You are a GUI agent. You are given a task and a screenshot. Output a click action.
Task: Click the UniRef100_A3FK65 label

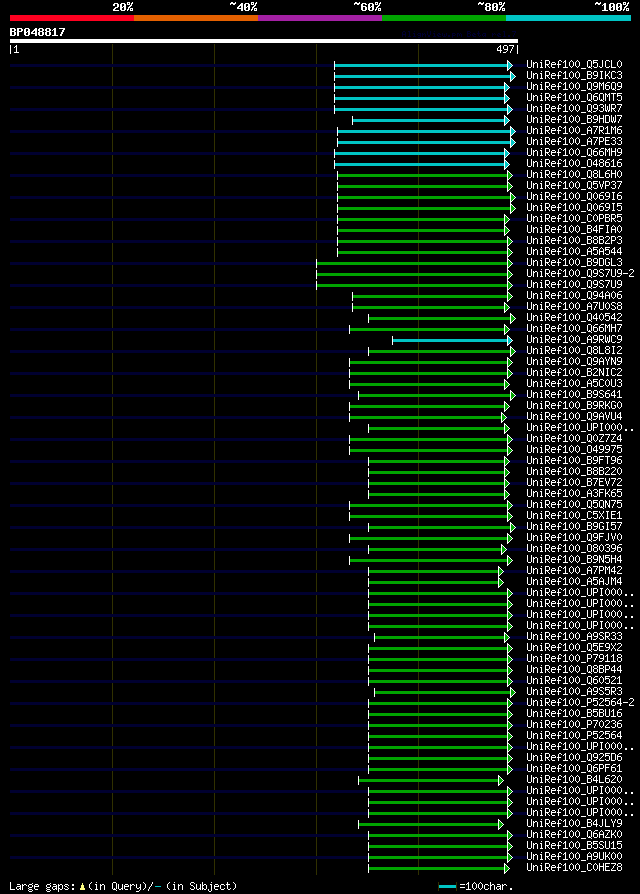coord(574,494)
